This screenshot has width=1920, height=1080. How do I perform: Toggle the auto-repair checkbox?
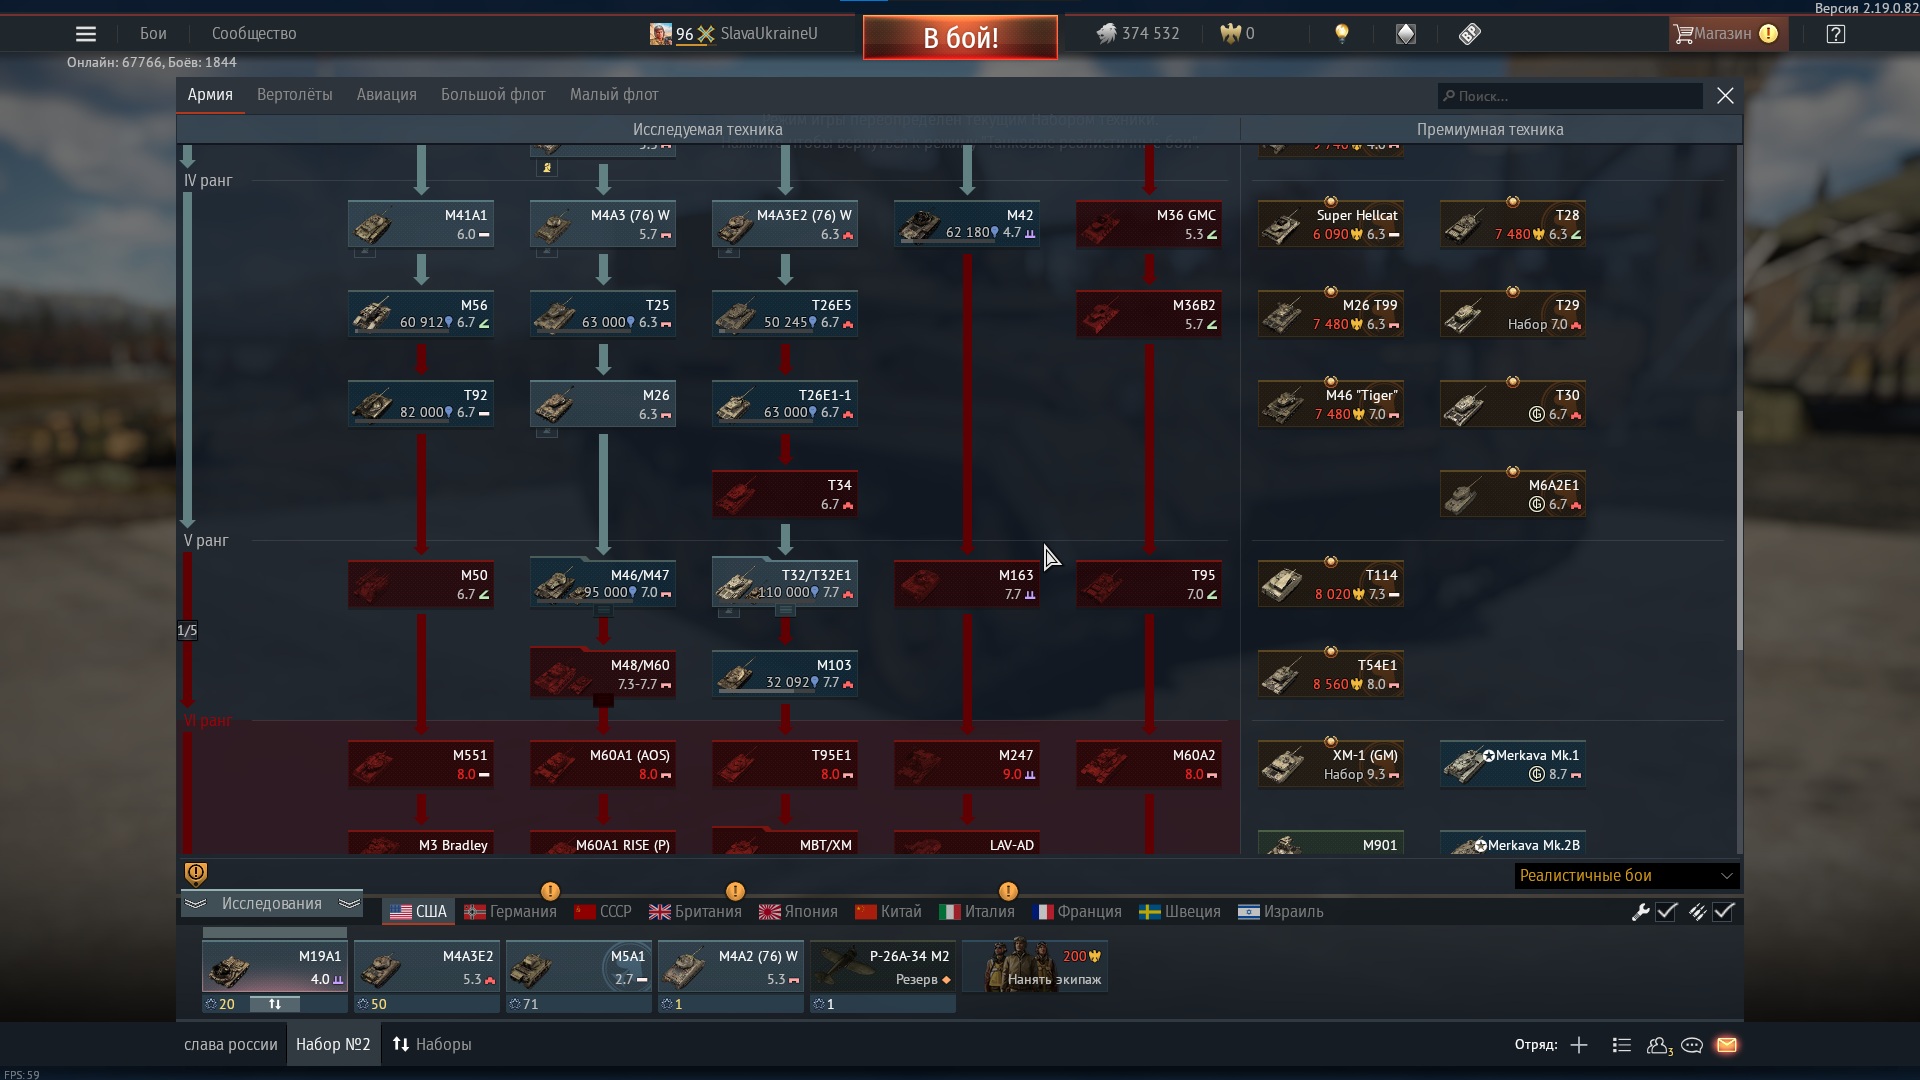click(1666, 912)
